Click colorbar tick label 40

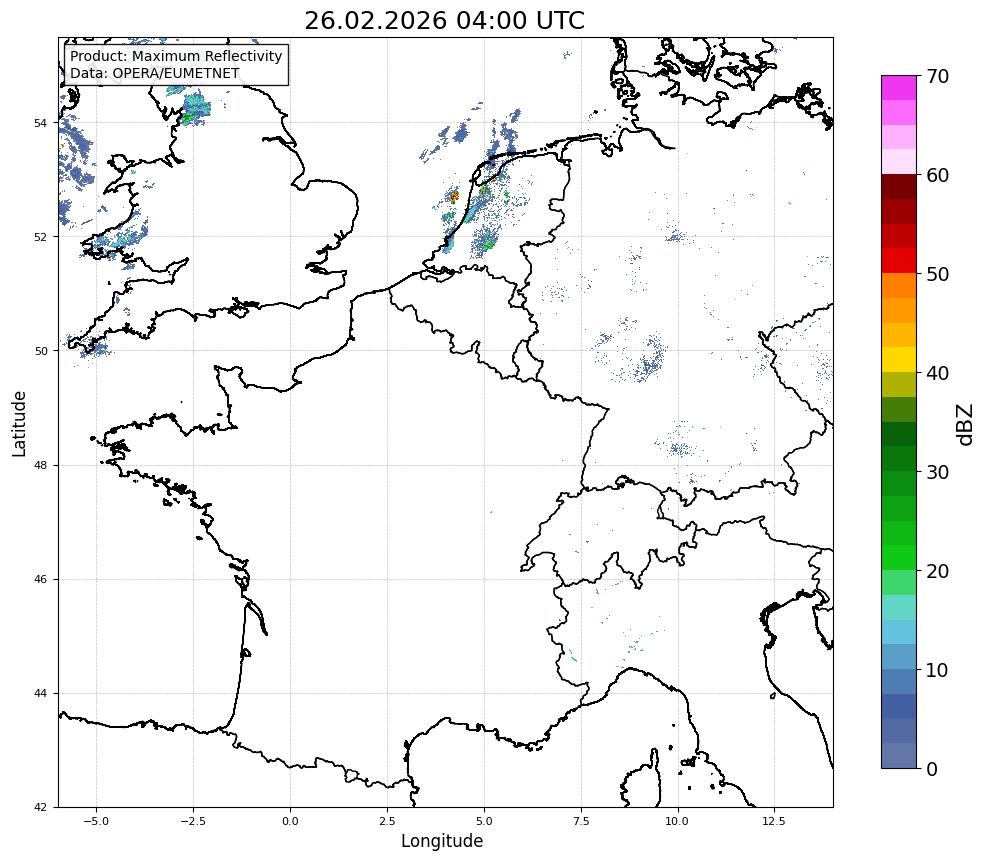[937, 373]
